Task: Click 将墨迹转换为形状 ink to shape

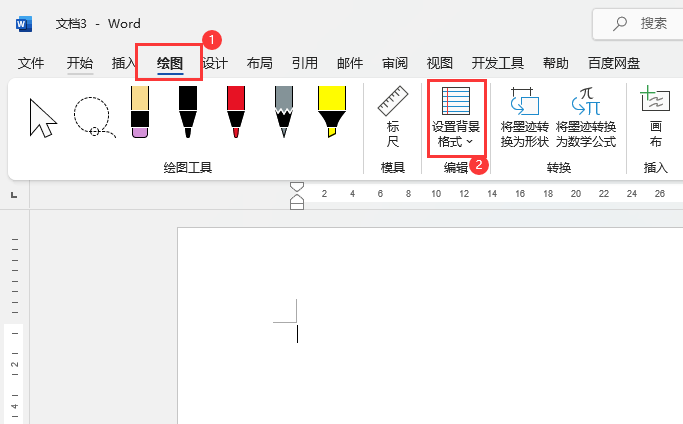Action: [x=524, y=118]
